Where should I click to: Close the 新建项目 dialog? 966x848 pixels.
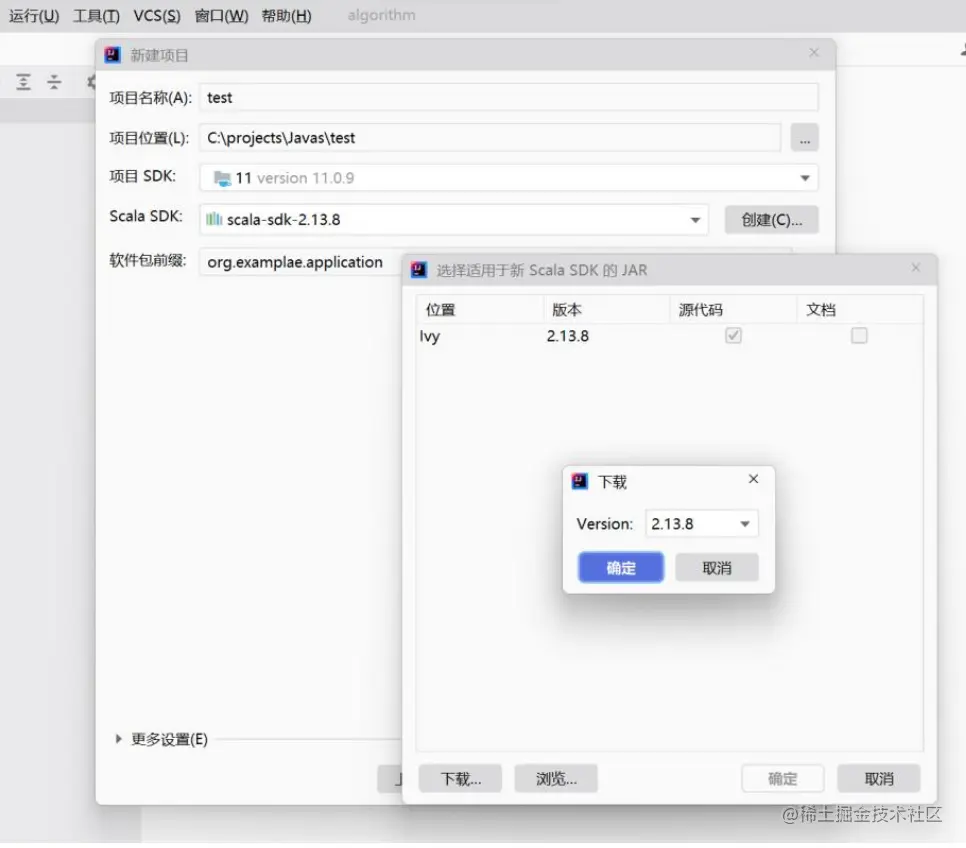[814, 52]
